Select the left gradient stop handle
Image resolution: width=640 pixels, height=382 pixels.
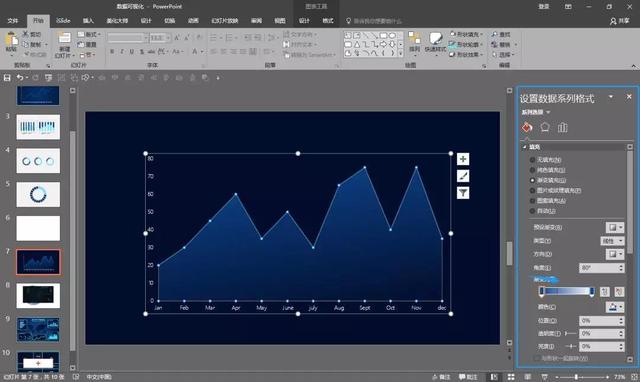click(x=542, y=291)
